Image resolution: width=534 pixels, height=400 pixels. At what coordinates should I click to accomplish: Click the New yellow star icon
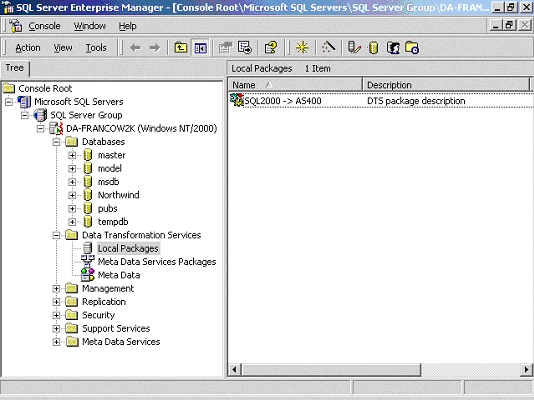(x=302, y=48)
